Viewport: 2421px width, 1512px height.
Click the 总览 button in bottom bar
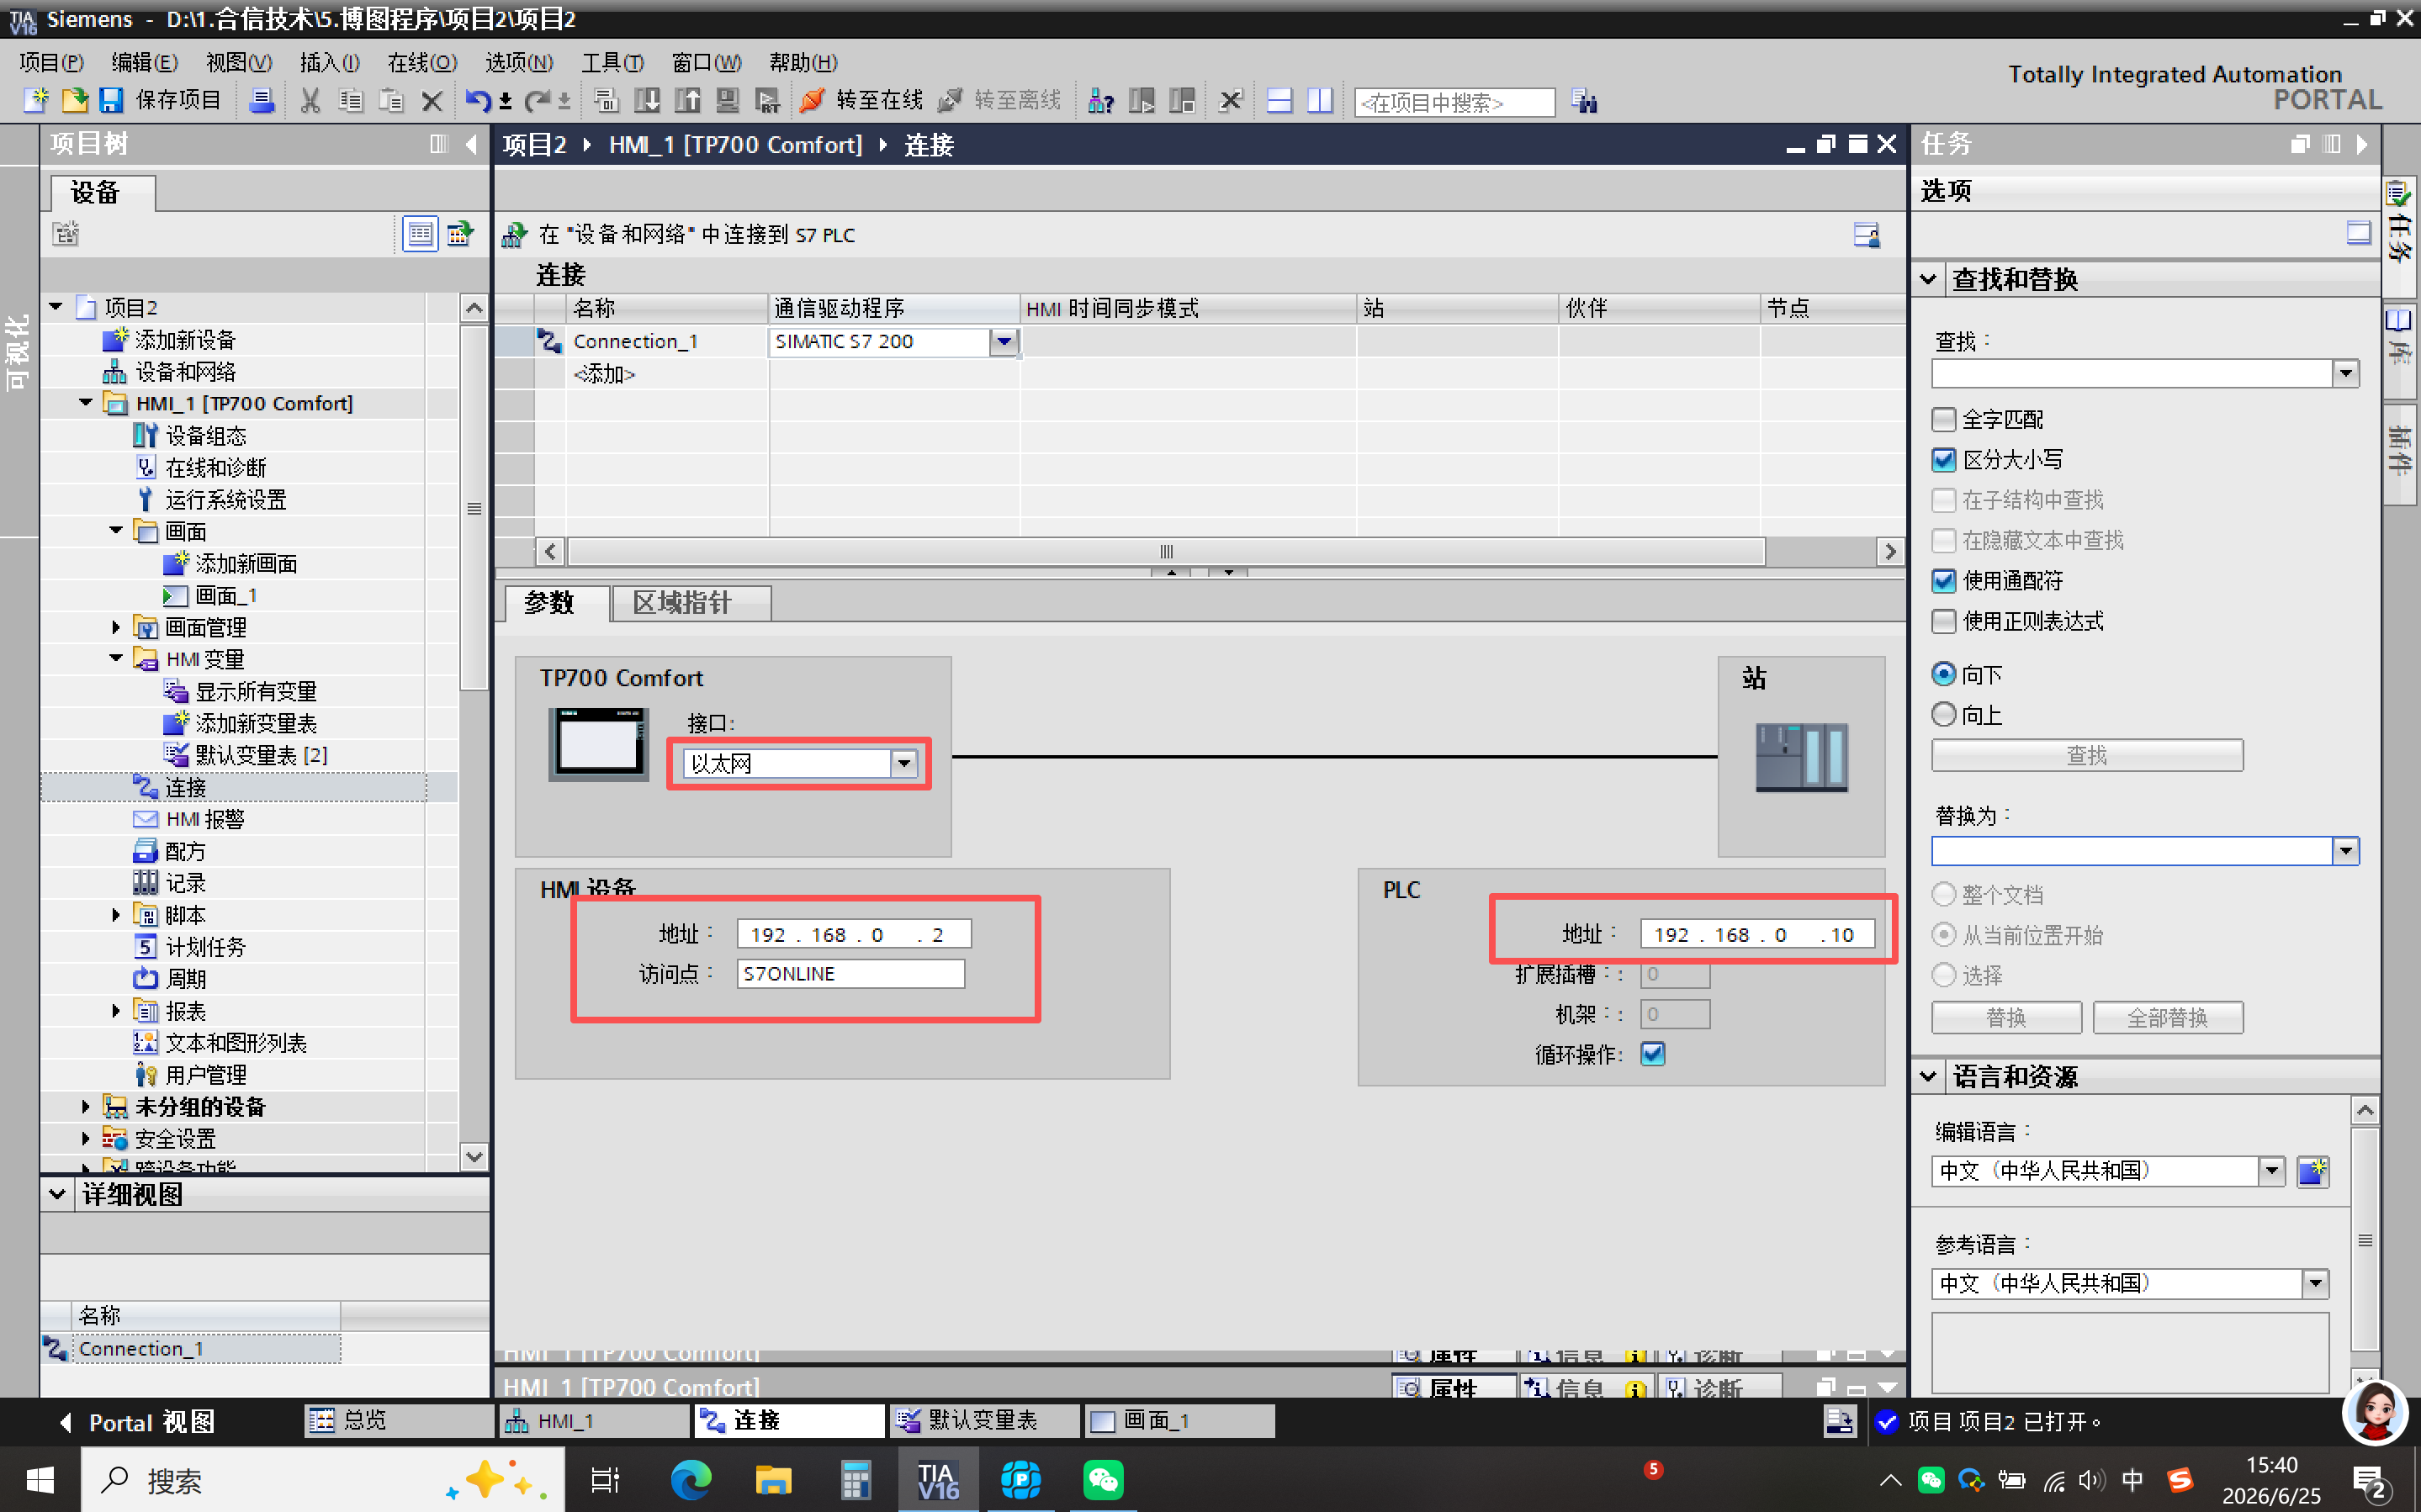pos(397,1420)
